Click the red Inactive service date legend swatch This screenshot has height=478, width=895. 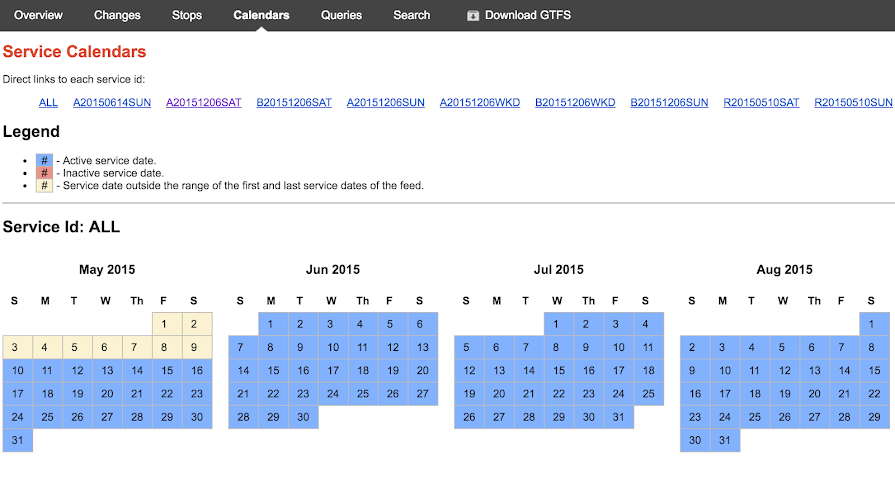[45, 173]
